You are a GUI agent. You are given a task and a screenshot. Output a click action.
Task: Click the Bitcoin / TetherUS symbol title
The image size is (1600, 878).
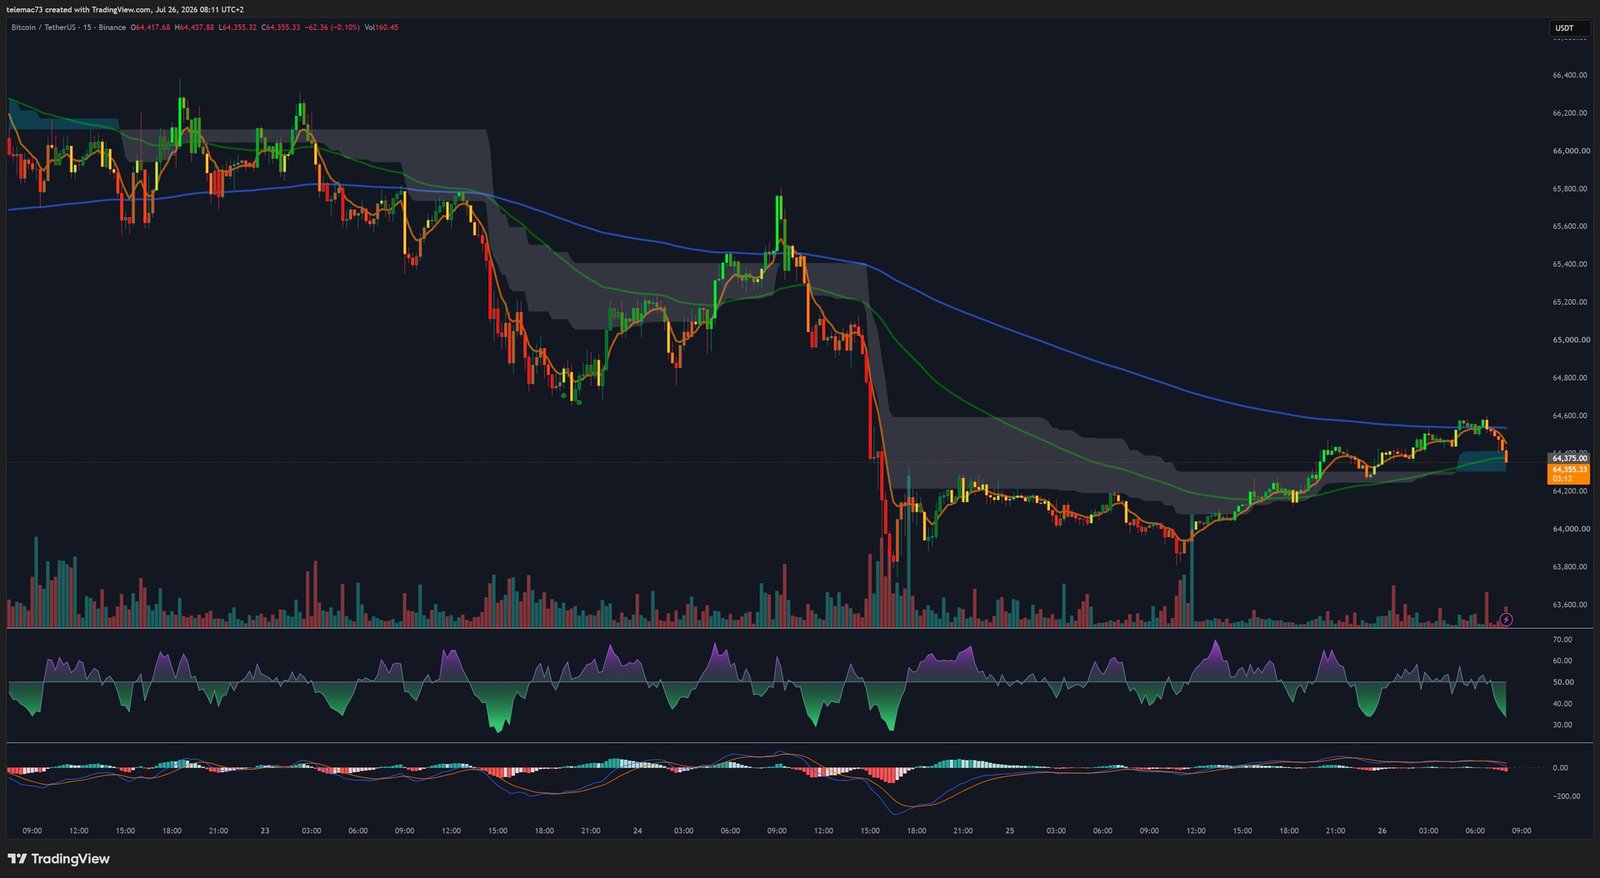68,27
